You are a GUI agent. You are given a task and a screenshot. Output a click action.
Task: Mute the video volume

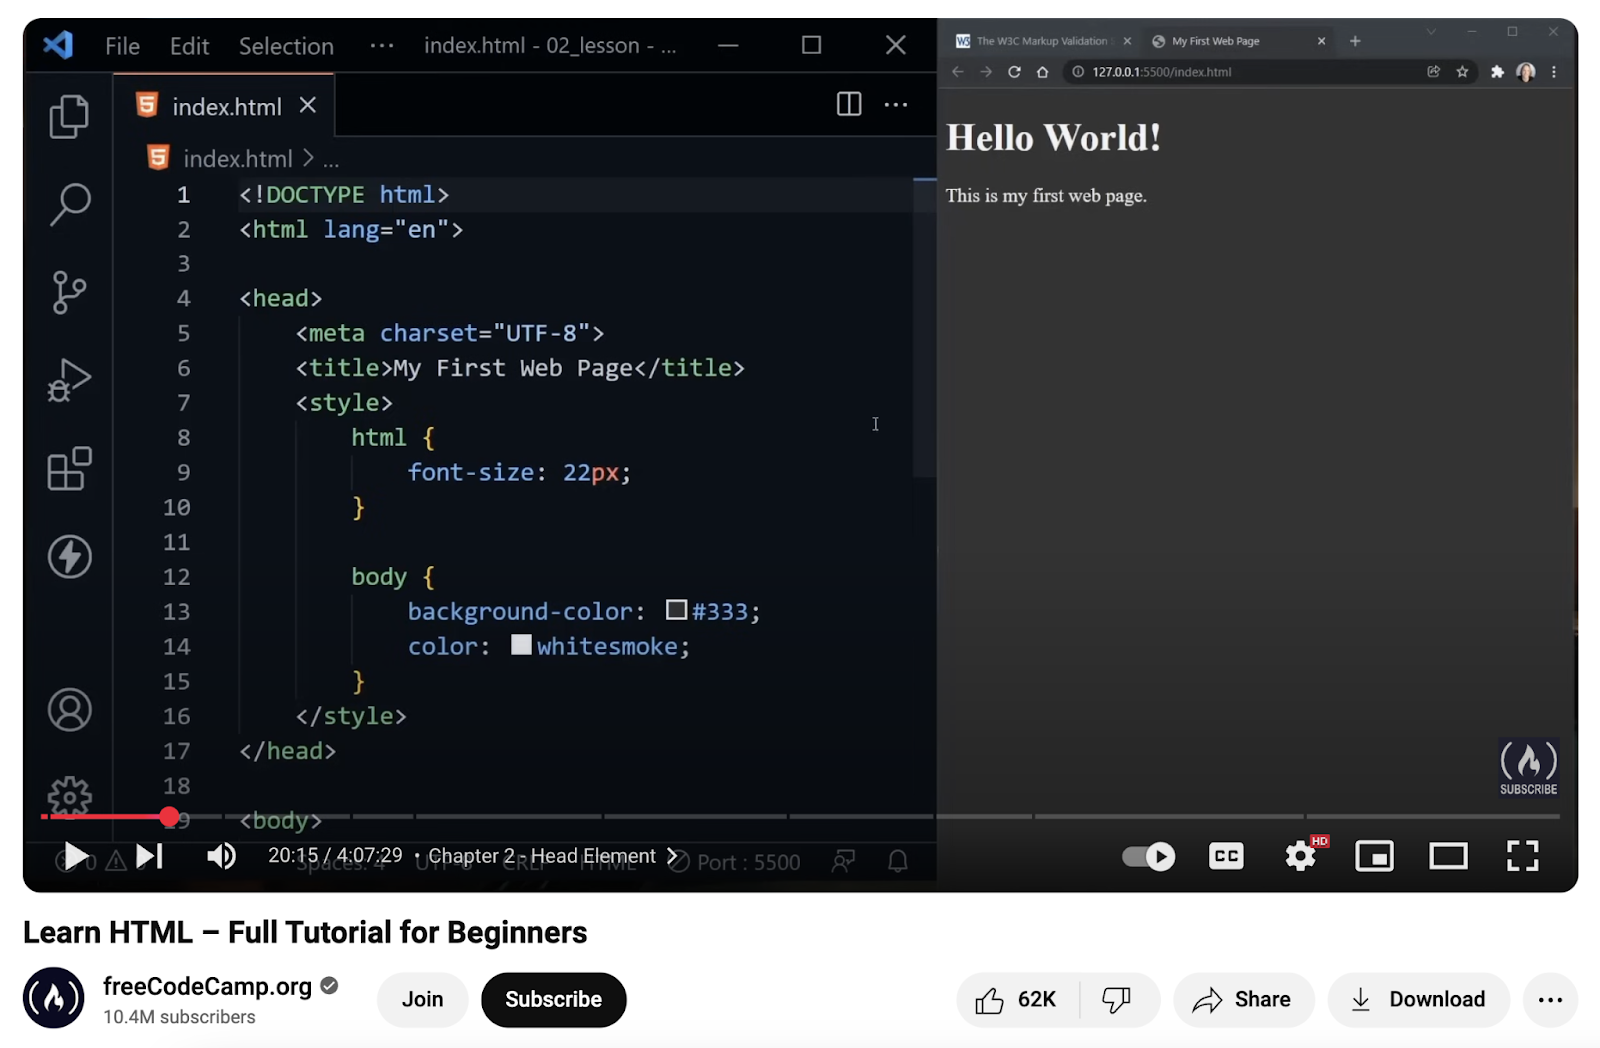pos(220,856)
